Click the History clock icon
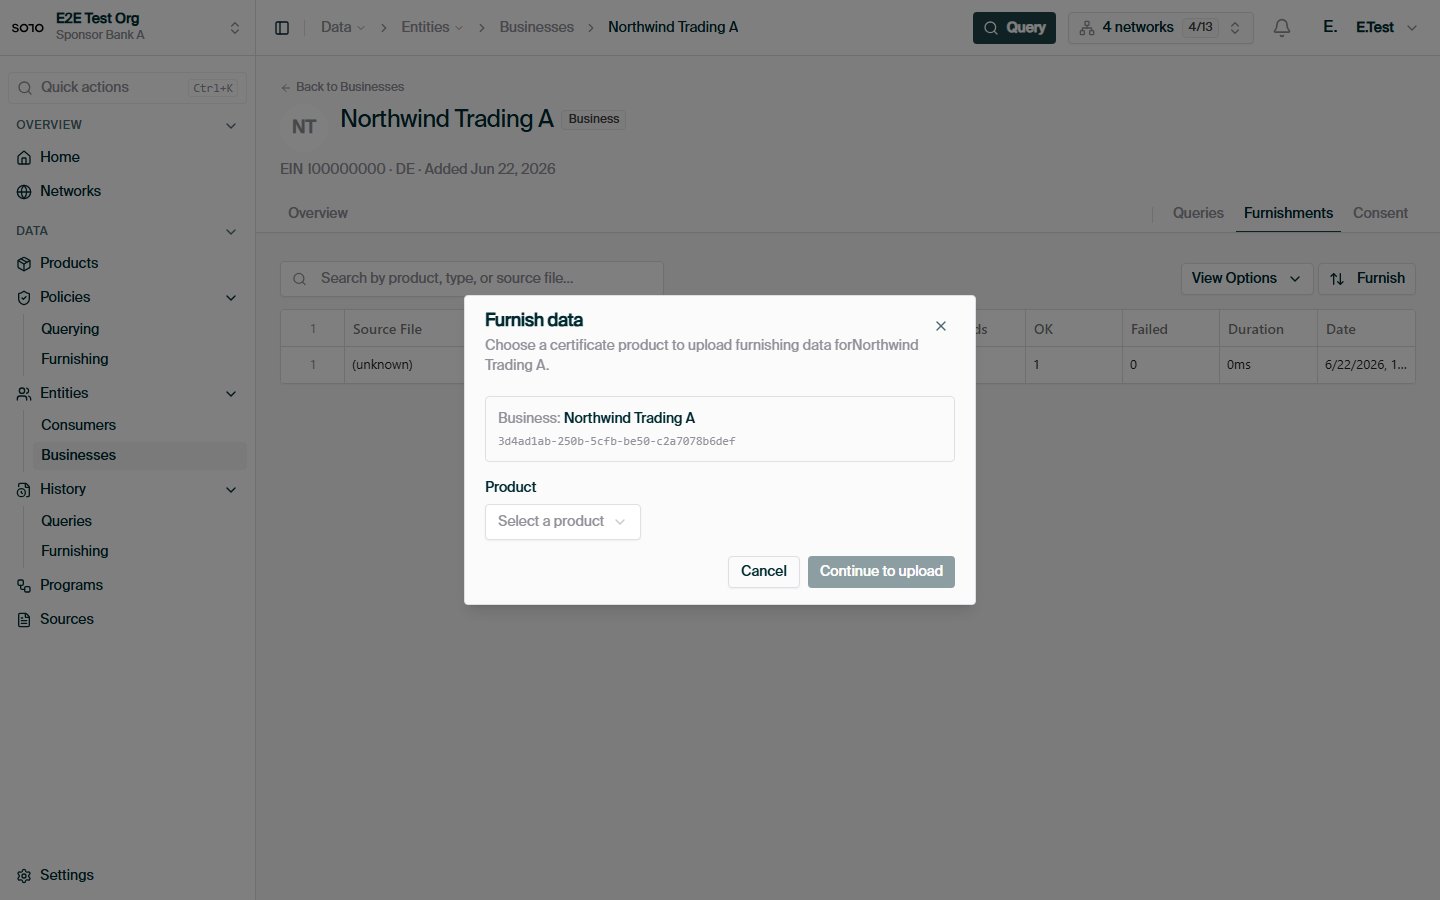This screenshot has width=1440, height=900. [24, 490]
